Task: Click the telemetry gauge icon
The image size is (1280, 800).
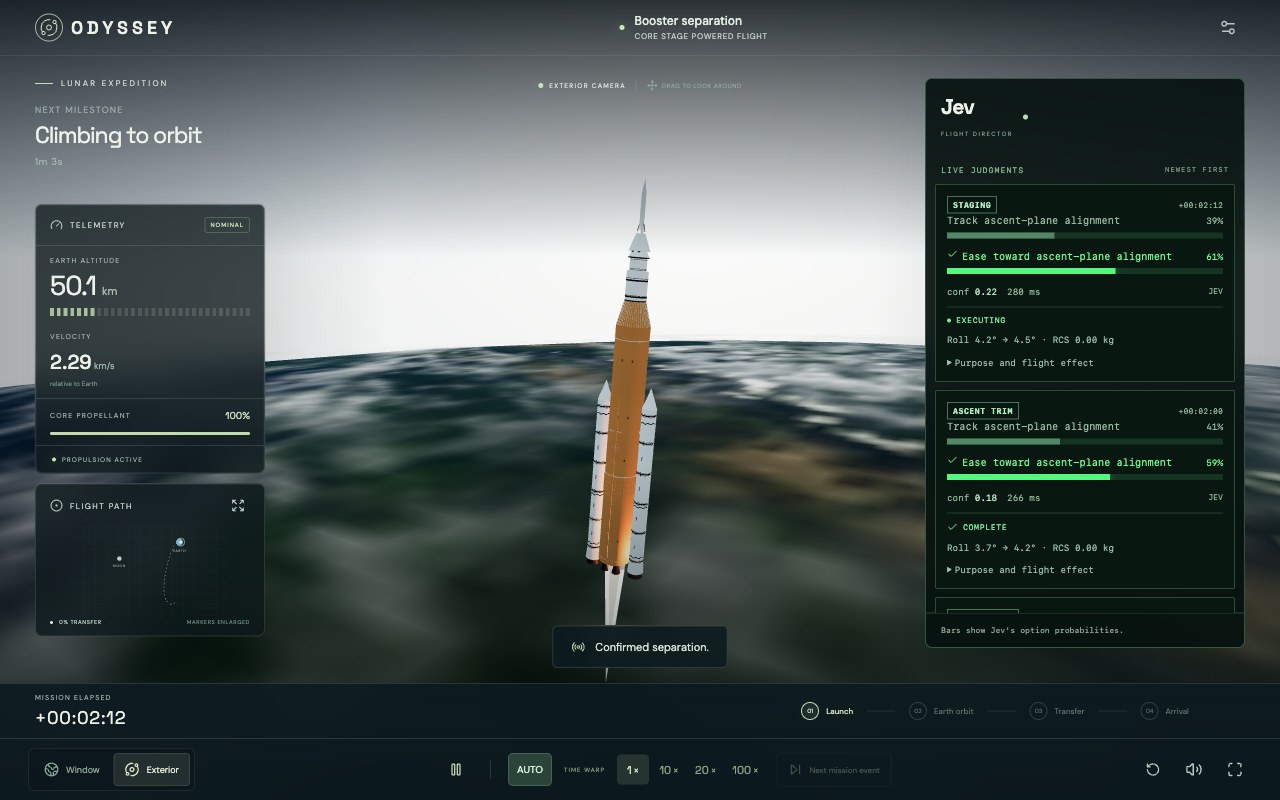Action: [x=56, y=225]
